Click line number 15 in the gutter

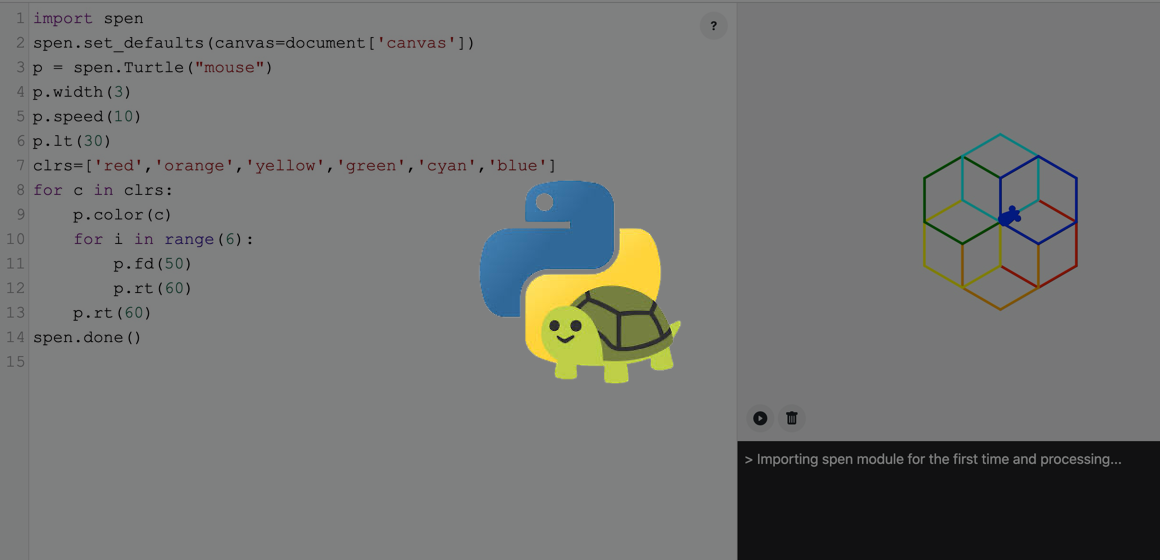point(16,362)
